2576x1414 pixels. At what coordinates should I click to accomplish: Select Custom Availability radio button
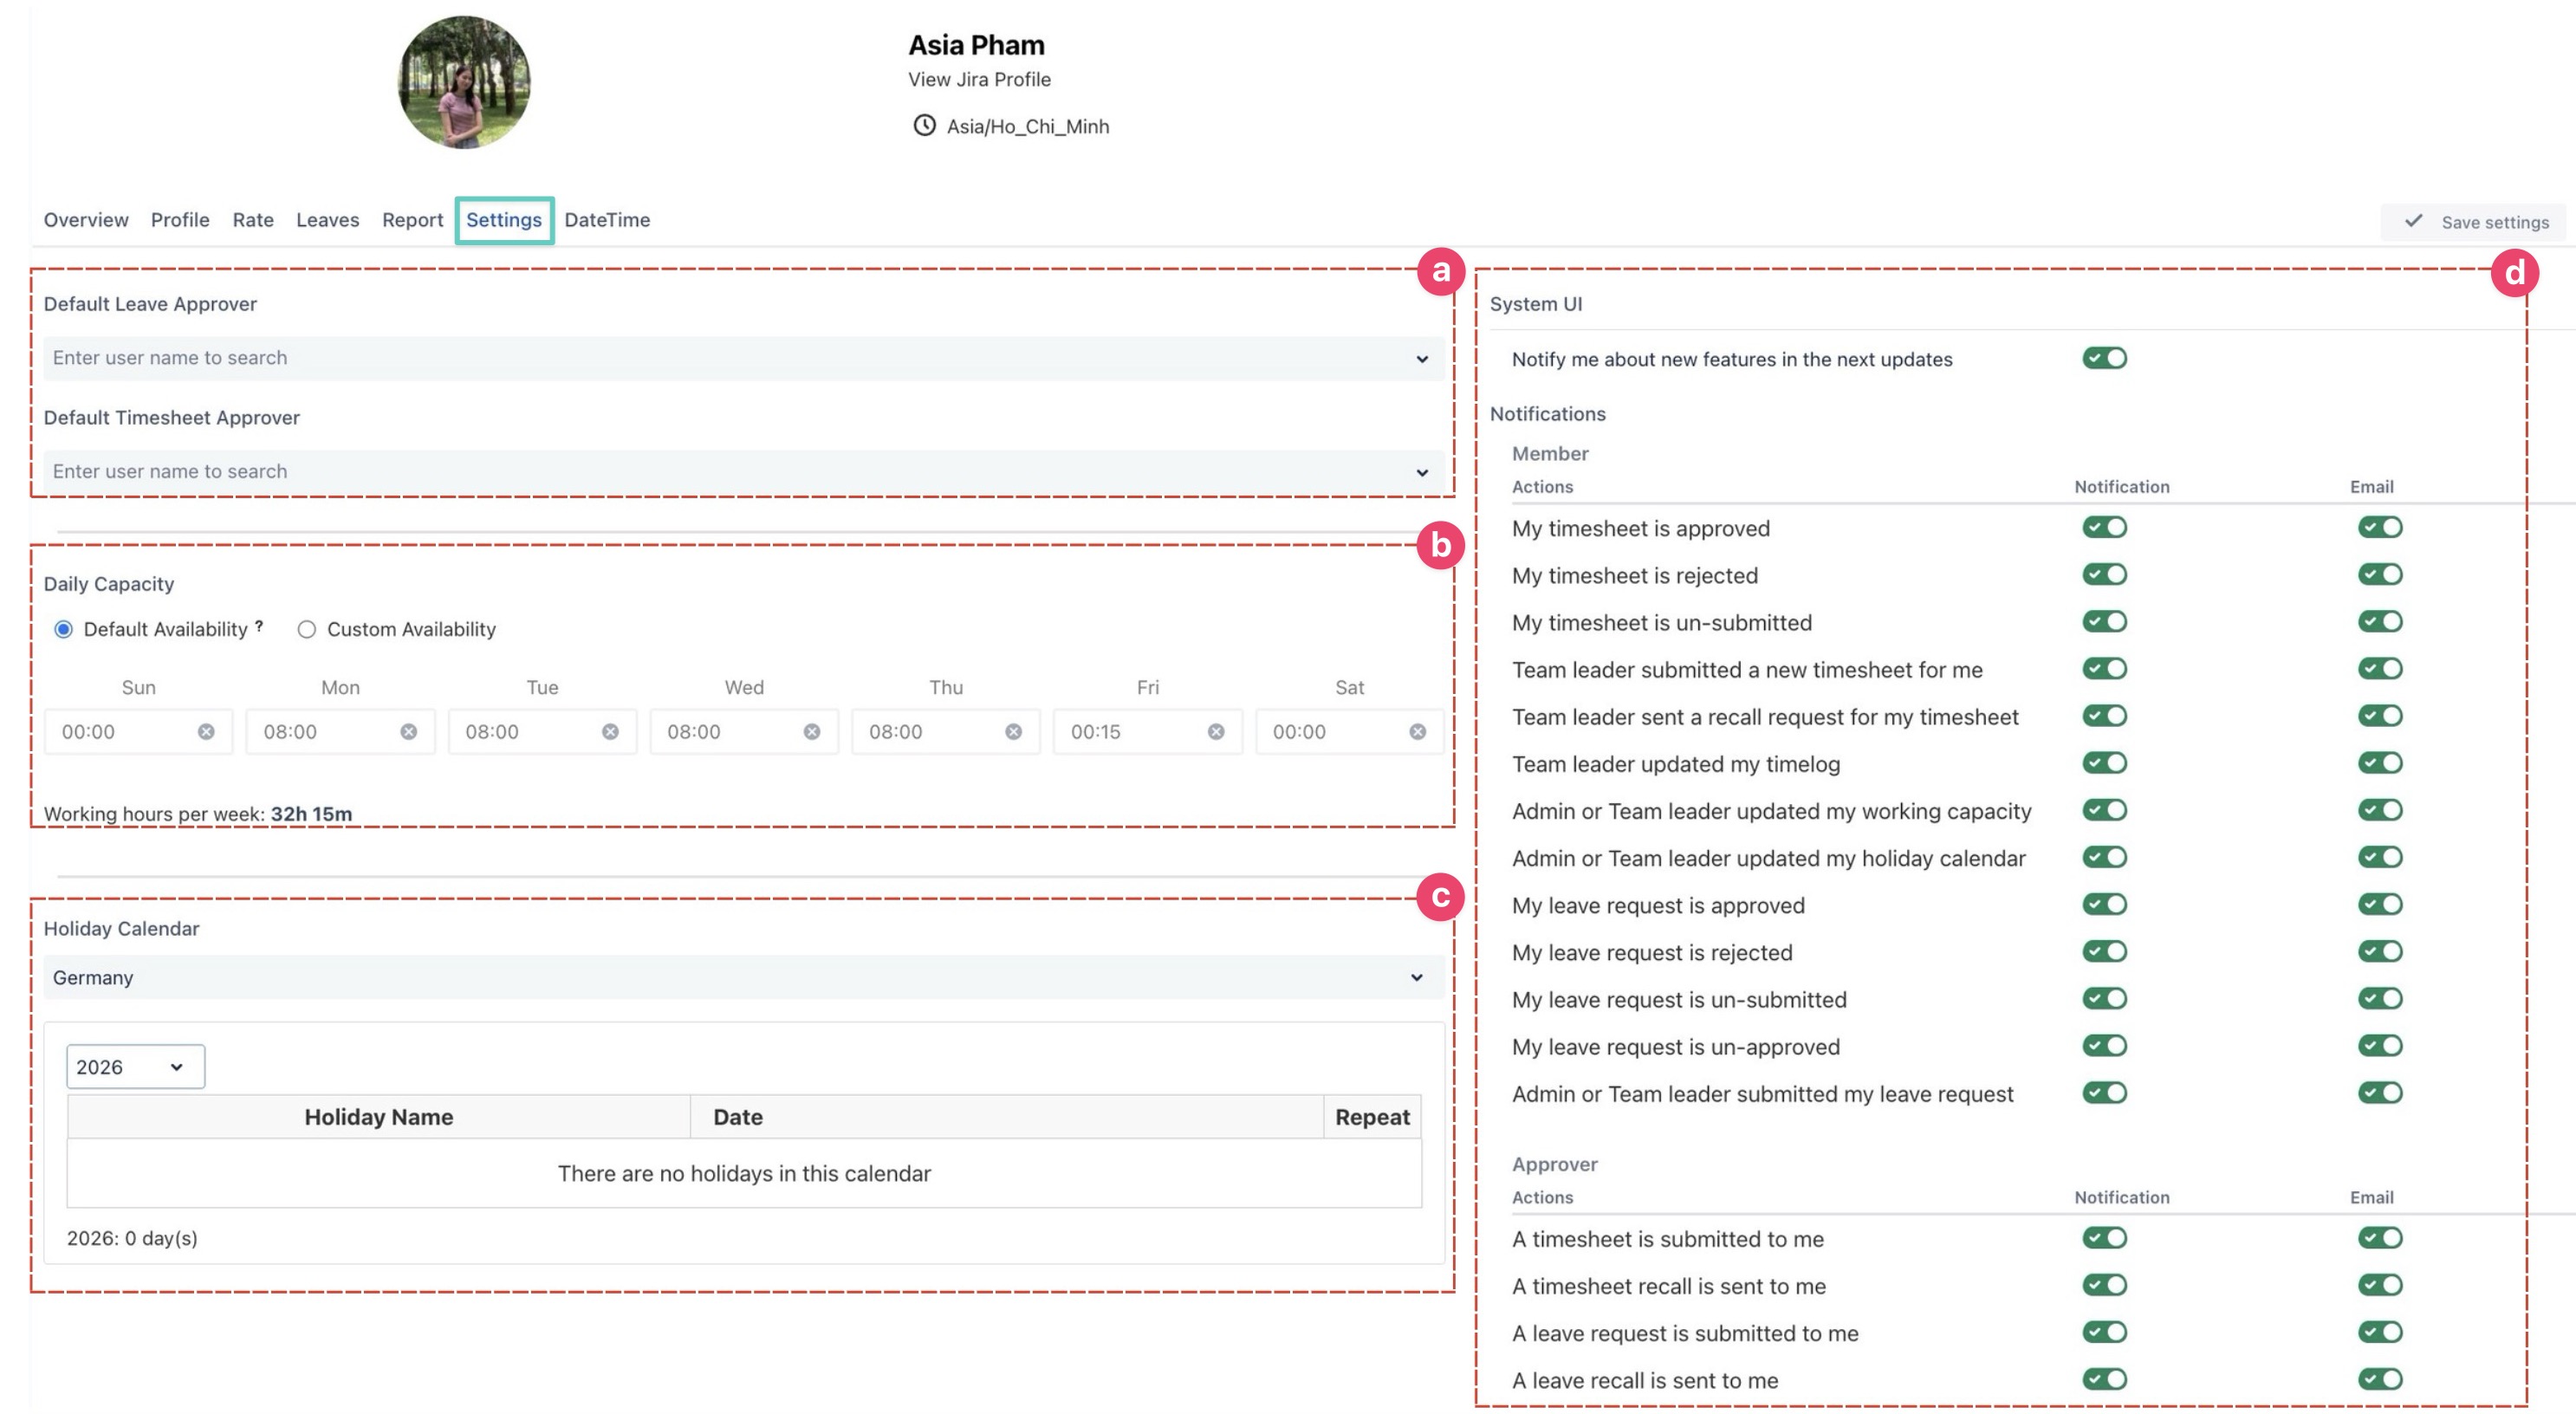307,629
